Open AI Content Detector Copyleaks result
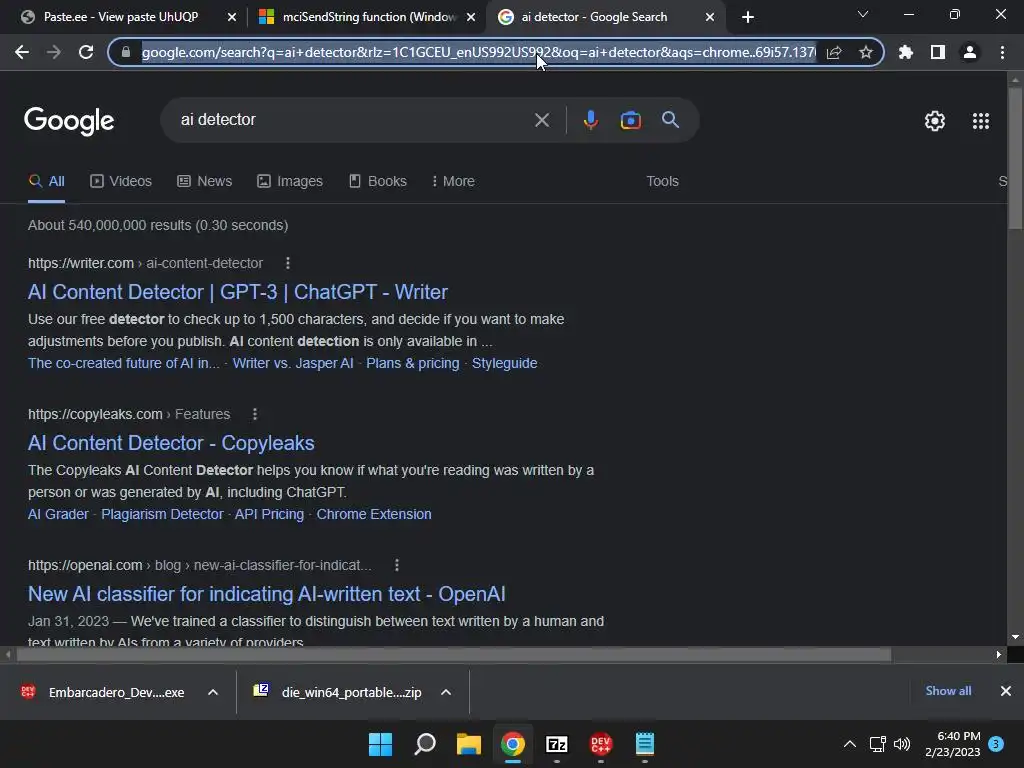The width and height of the screenshot is (1024, 768). [171, 443]
